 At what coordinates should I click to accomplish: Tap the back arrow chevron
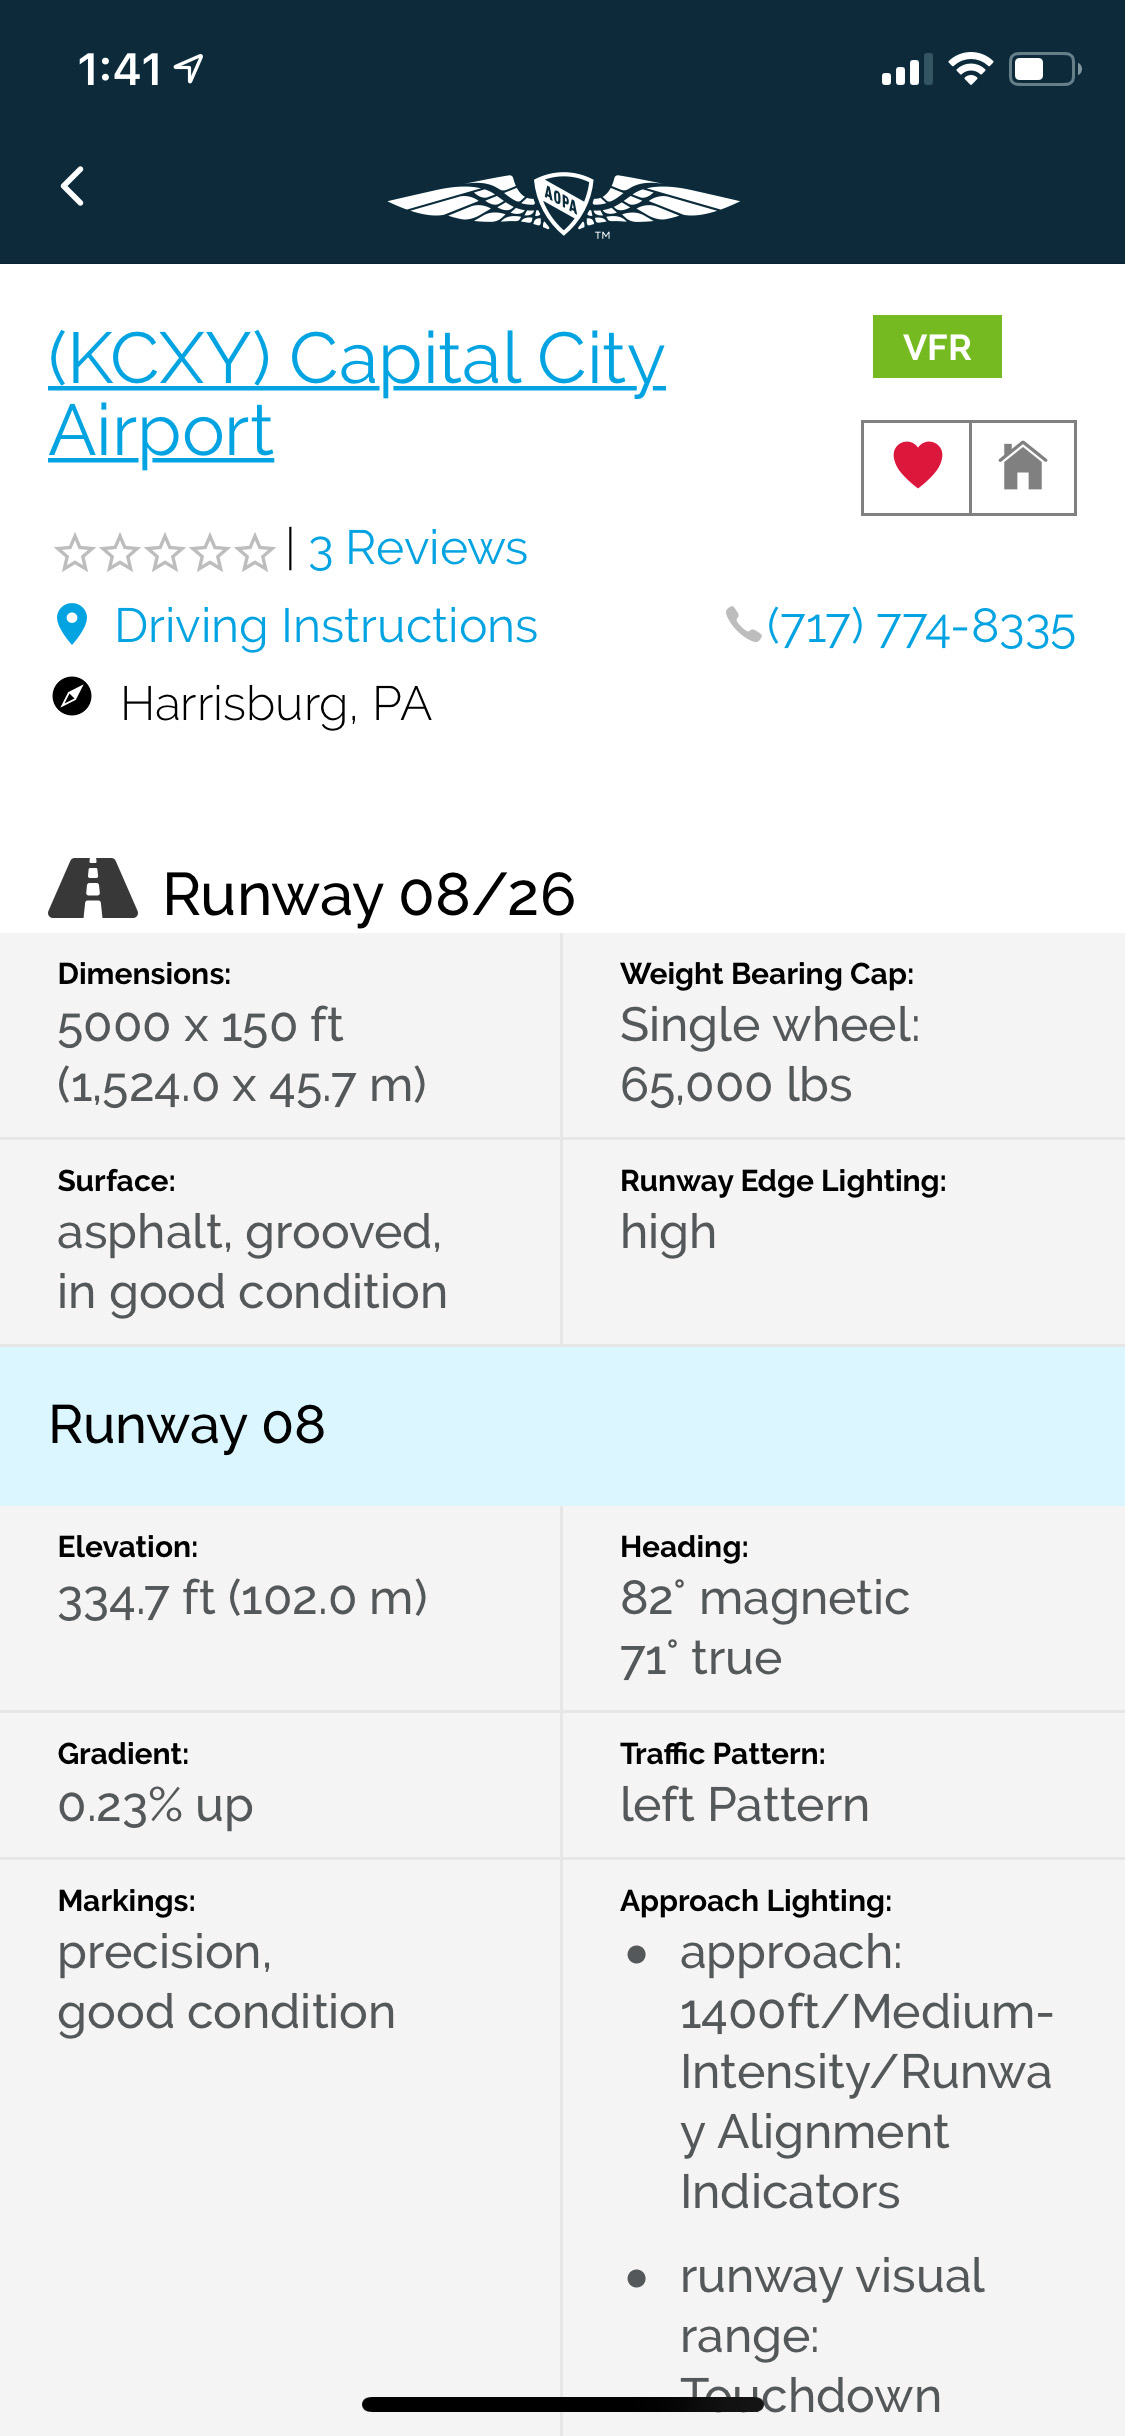(72, 187)
